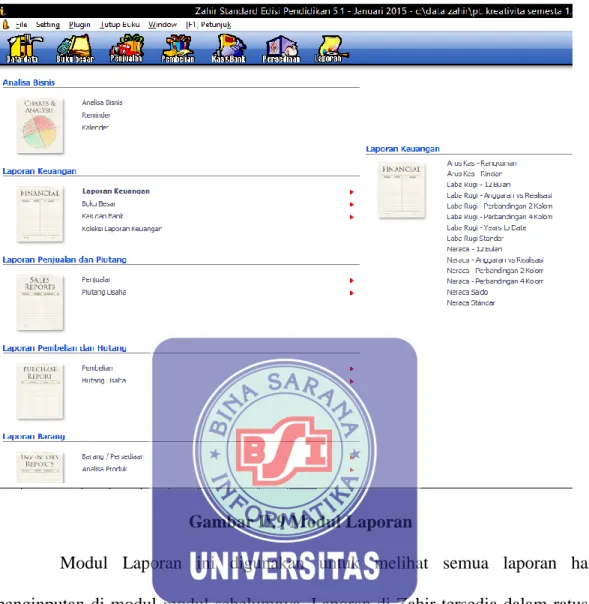This screenshot has height=604, width=589.
Task: Click the Purchase Report thumbnail
Action: [x=40, y=391]
